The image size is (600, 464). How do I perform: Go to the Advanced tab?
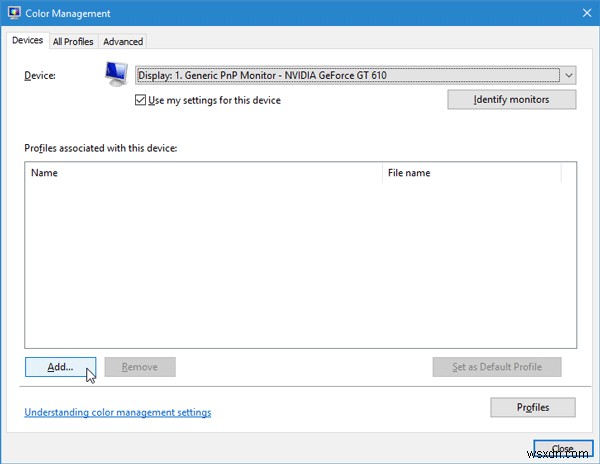tap(123, 41)
